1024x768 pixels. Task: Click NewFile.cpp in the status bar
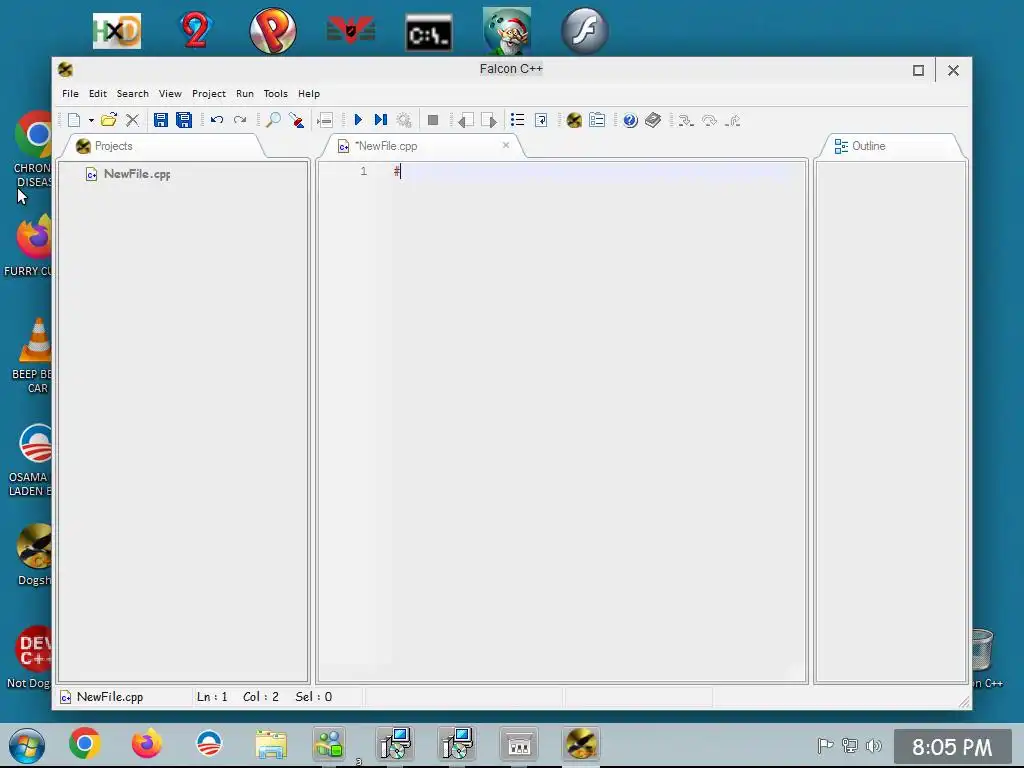coord(110,697)
